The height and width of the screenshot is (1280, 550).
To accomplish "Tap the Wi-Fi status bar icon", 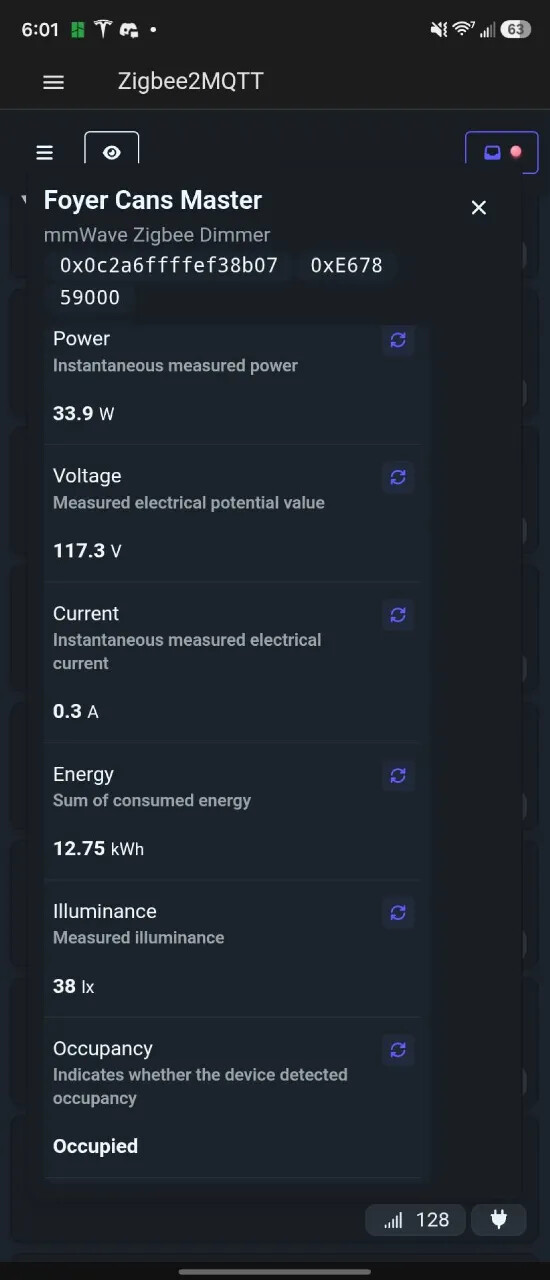I will (463, 29).
